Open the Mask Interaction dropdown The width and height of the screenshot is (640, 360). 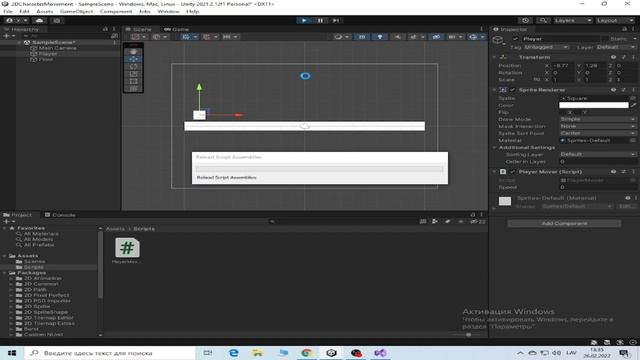(598, 126)
